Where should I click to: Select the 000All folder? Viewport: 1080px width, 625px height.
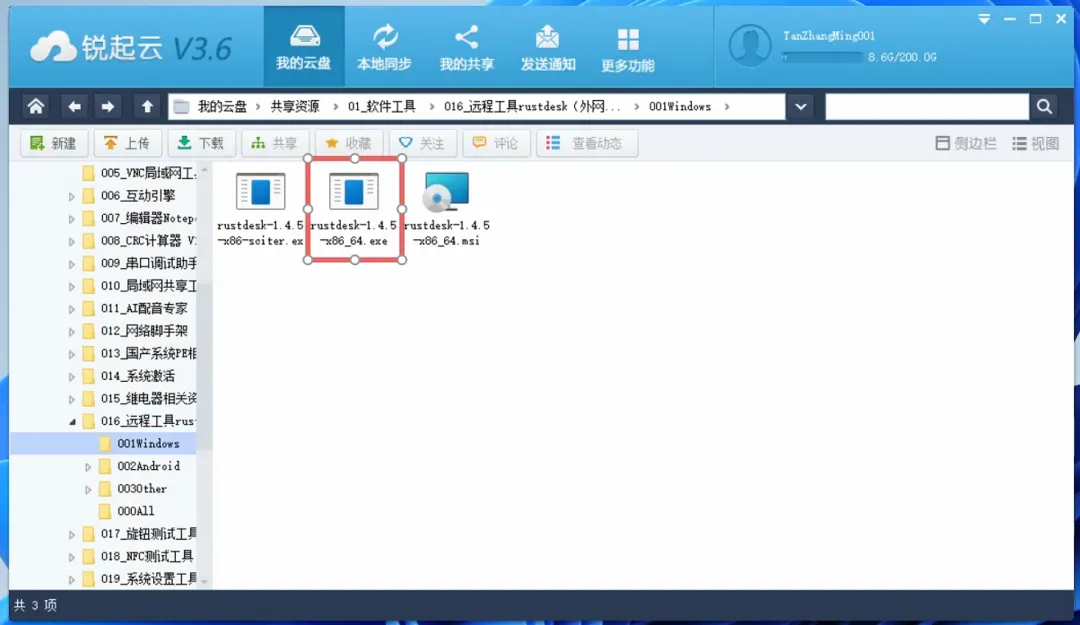(127, 511)
